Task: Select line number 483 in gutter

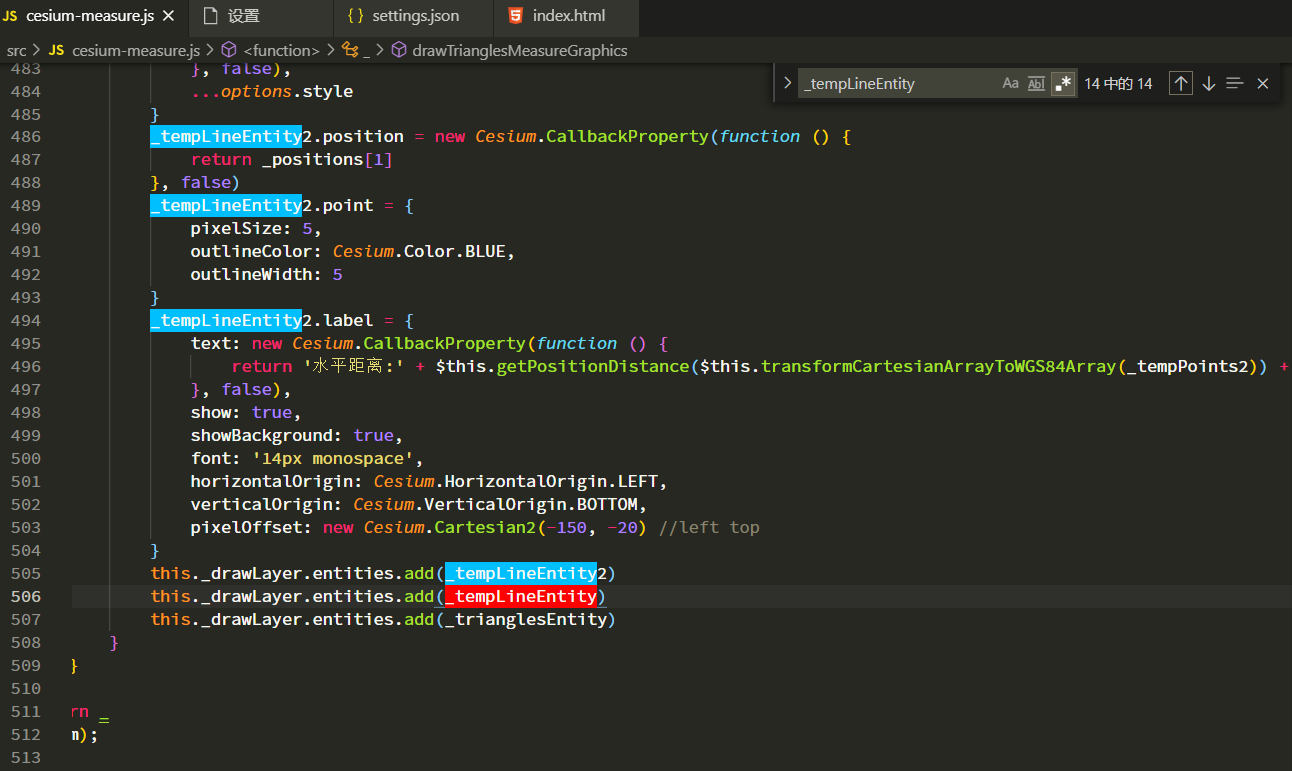Action: click(x=26, y=69)
